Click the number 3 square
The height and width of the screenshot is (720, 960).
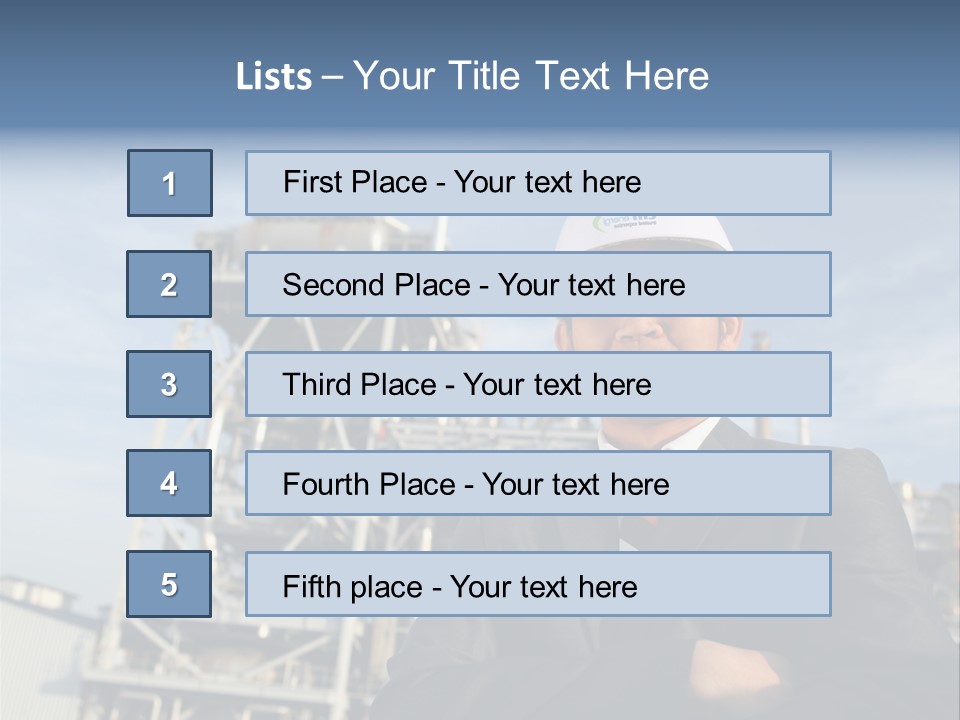(169, 384)
